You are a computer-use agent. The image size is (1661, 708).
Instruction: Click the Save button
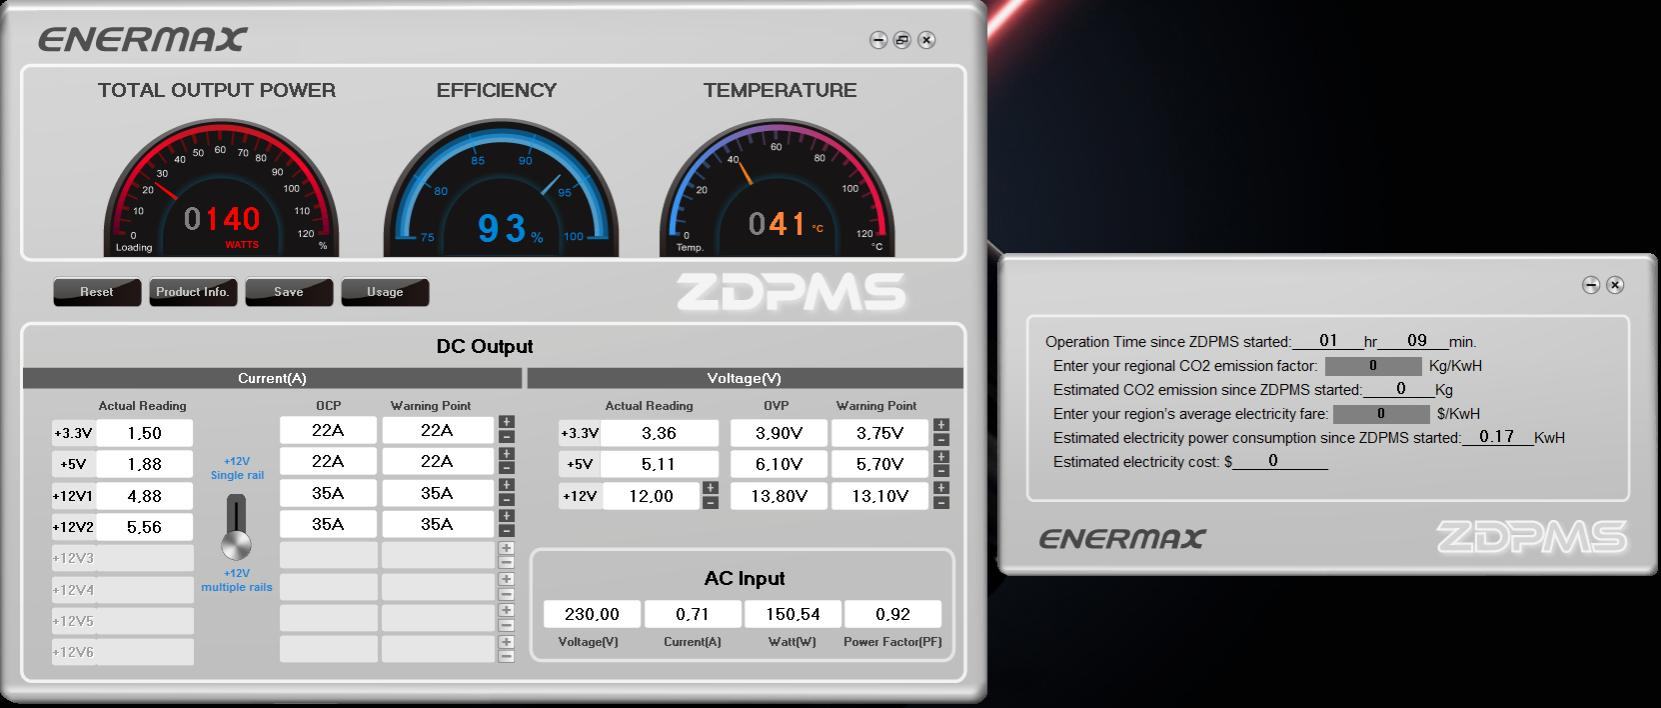pos(289,292)
